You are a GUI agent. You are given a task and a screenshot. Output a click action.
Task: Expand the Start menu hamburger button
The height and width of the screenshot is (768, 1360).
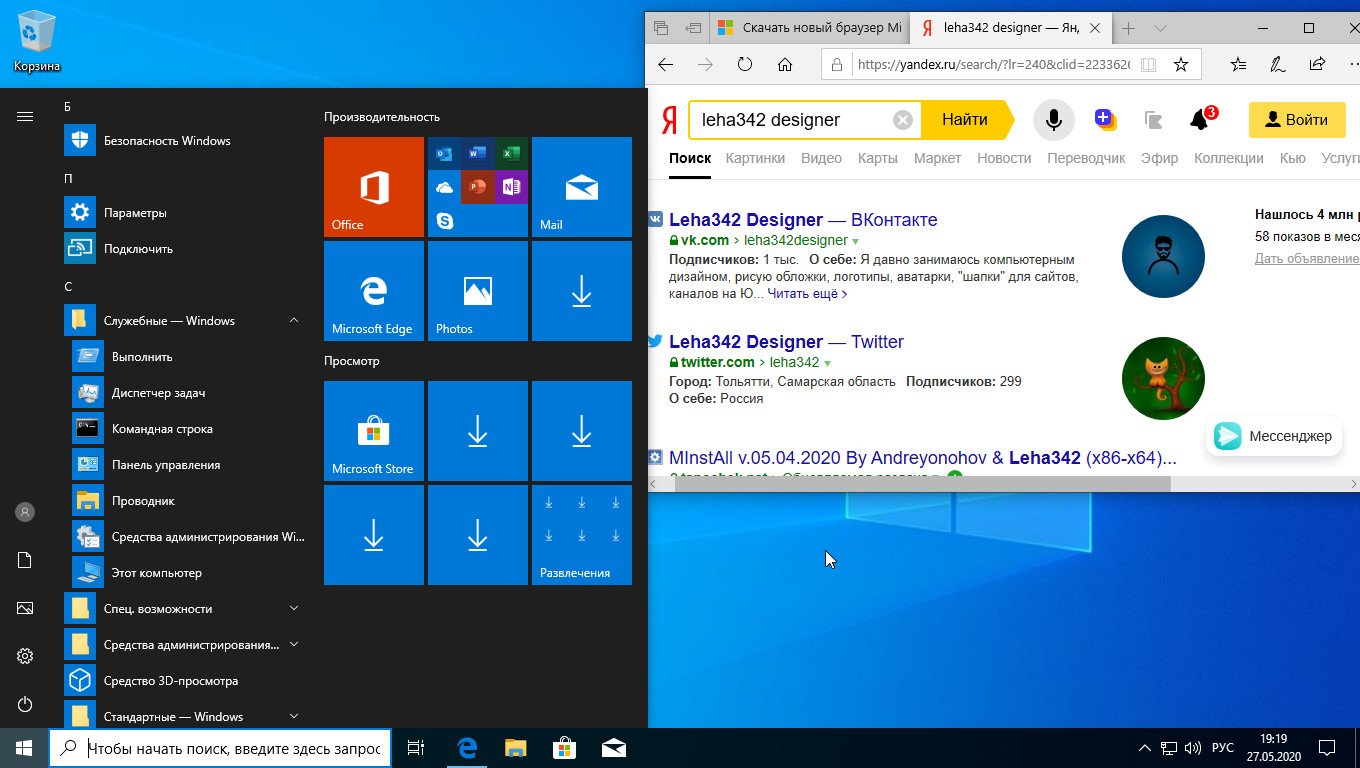(x=25, y=116)
